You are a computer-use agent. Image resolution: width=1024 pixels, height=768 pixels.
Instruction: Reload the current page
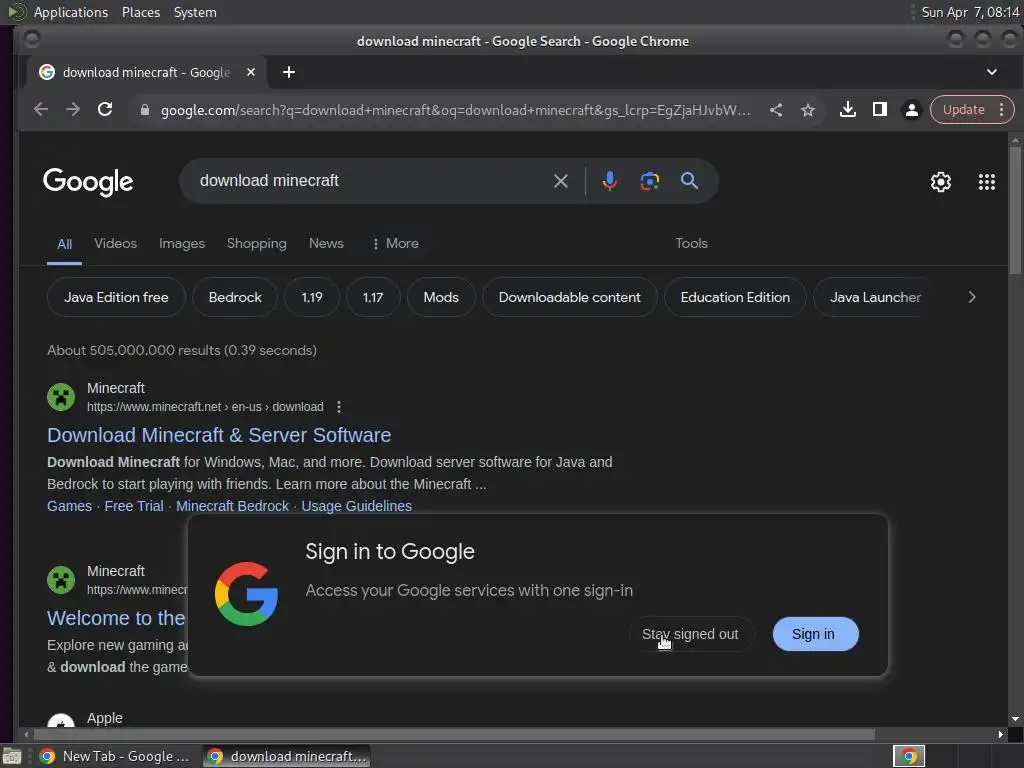[x=104, y=110]
